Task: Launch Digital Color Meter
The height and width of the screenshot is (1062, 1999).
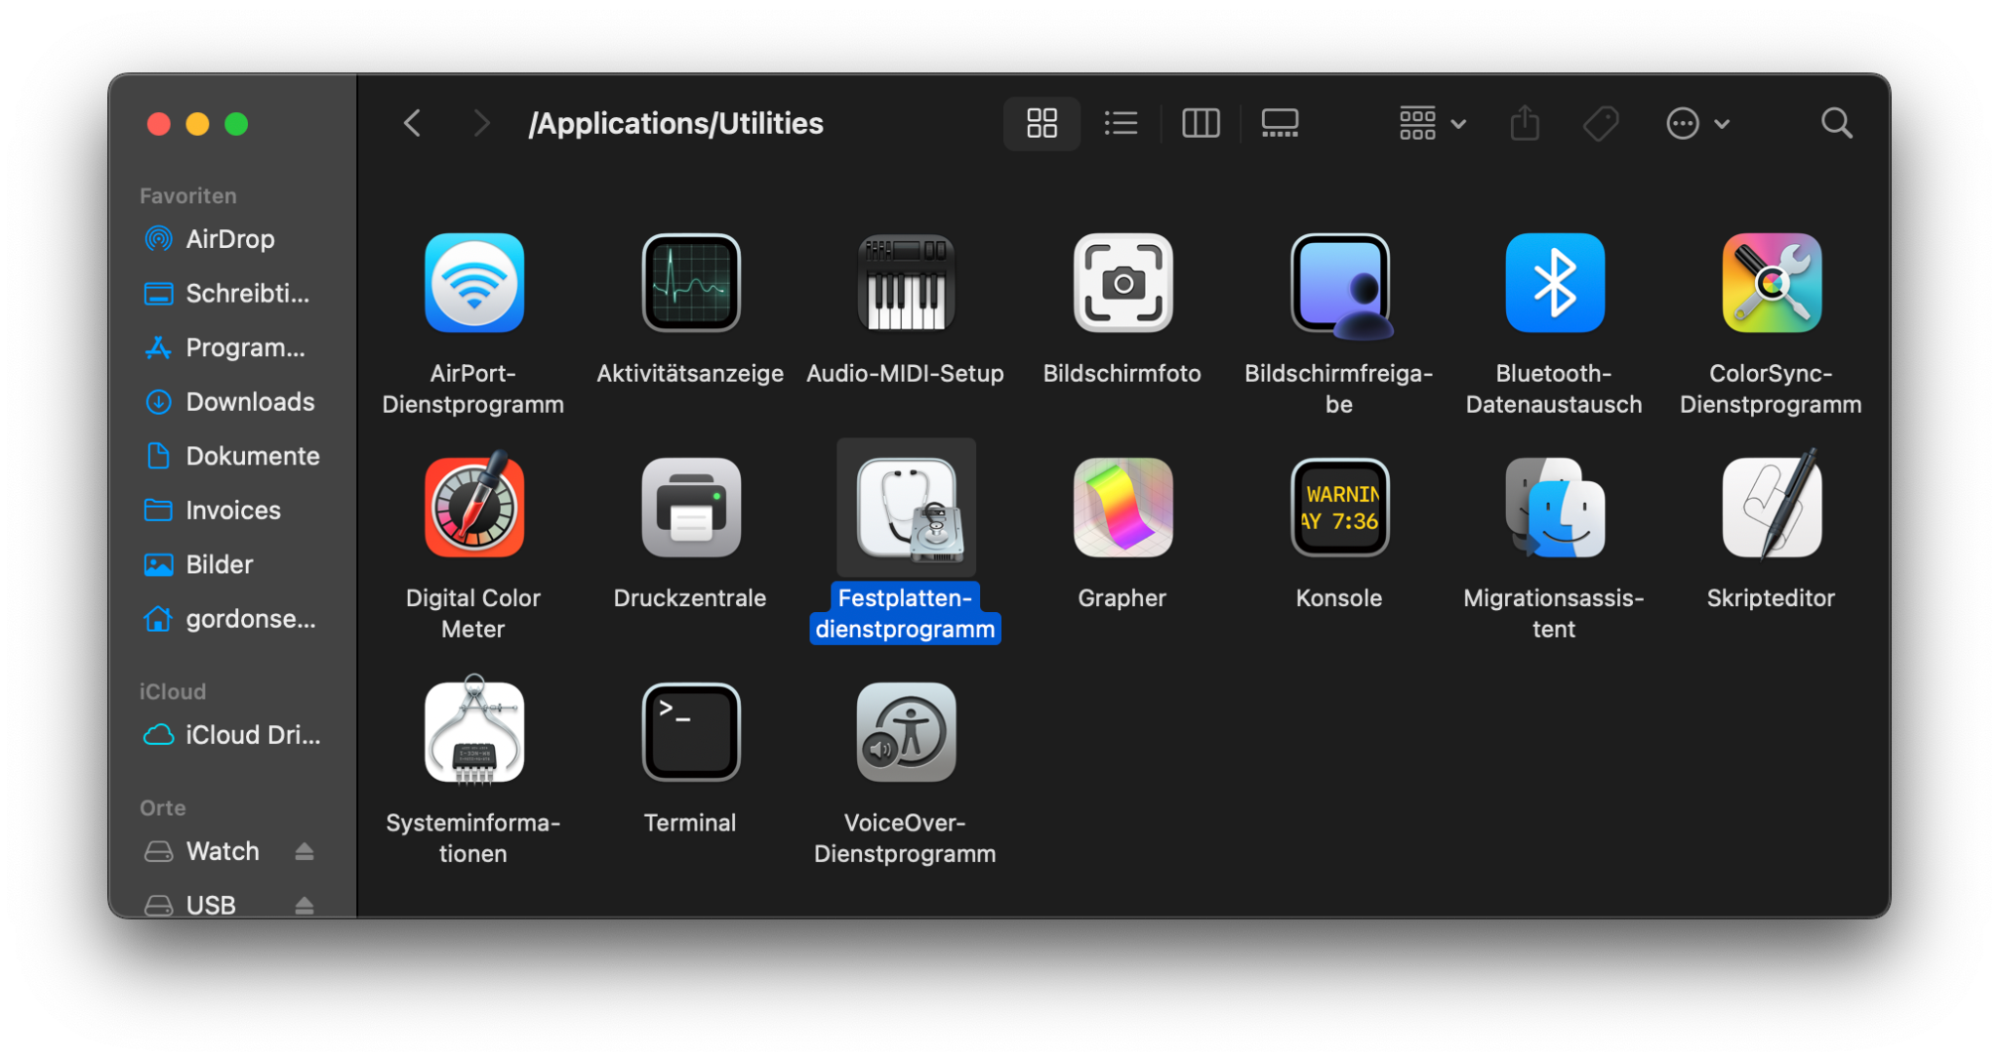Action: click(x=473, y=507)
